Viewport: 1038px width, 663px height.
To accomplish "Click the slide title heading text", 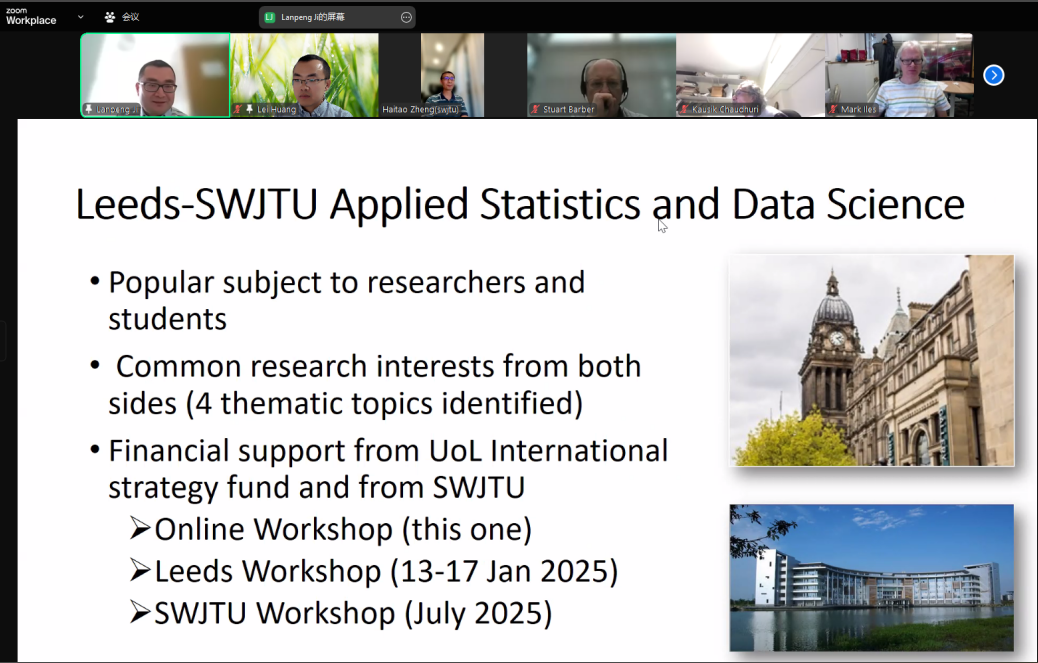I will [x=520, y=204].
